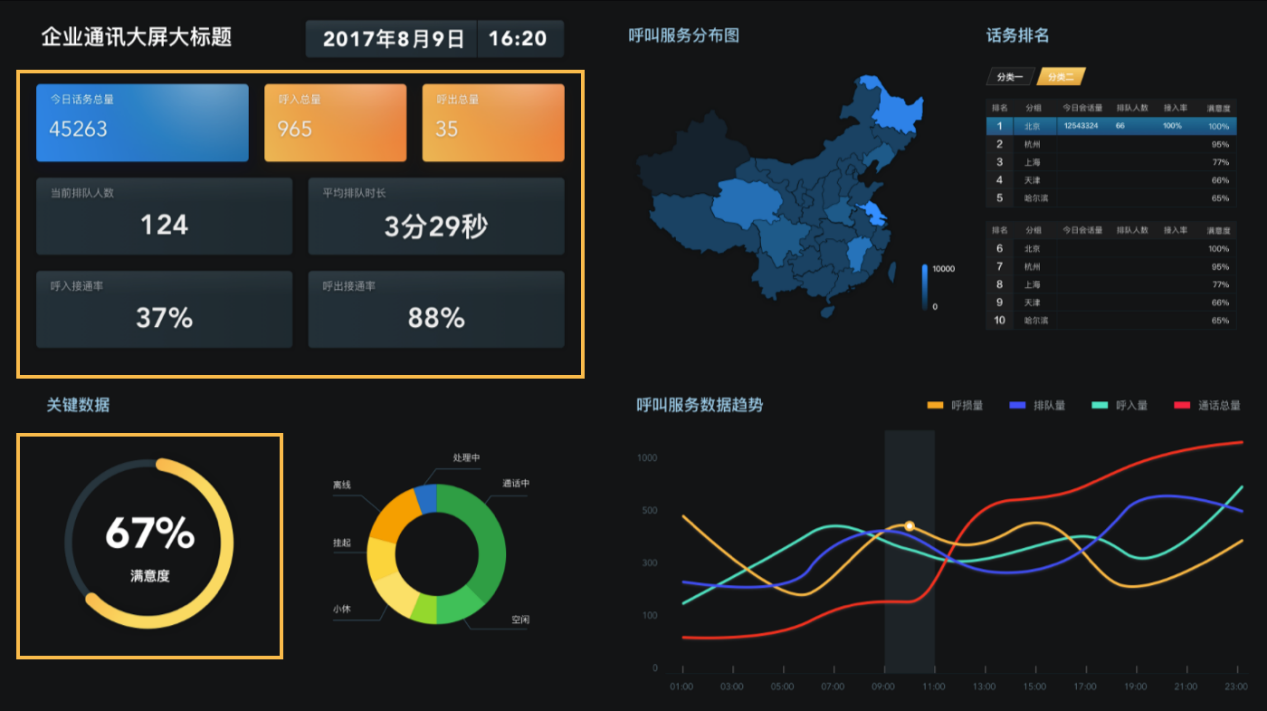Click the highlighted data point on trend chart
The height and width of the screenshot is (711, 1267).
tap(909, 526)
